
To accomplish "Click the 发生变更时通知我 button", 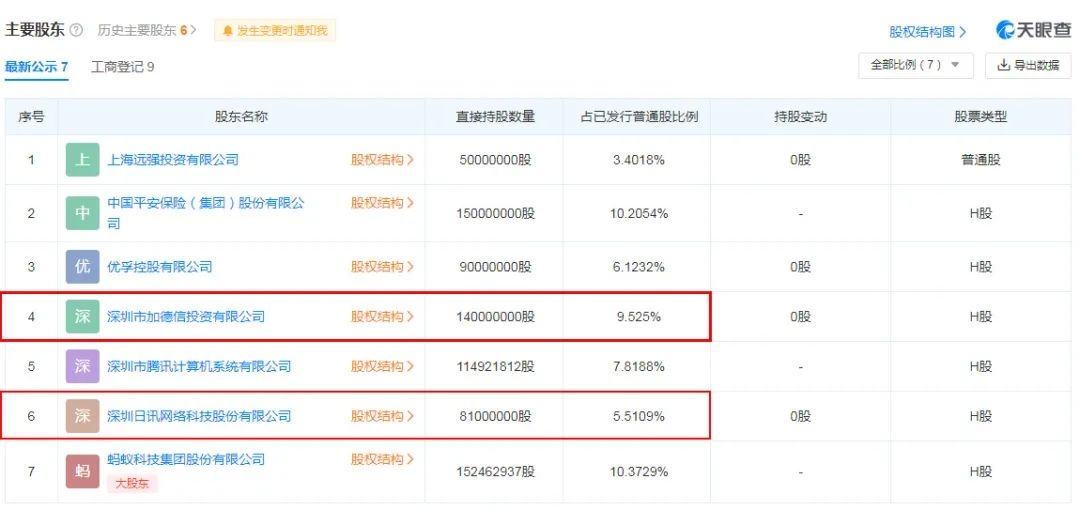I will [x=275, y=30].
